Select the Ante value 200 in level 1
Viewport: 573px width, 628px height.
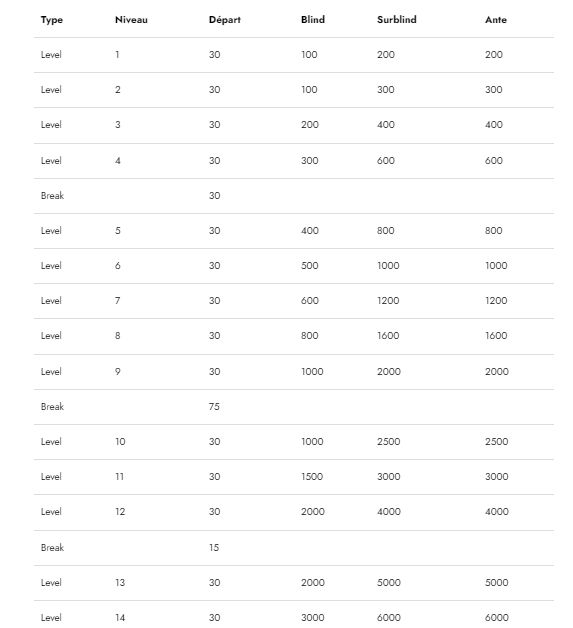[x=494, y=54]
